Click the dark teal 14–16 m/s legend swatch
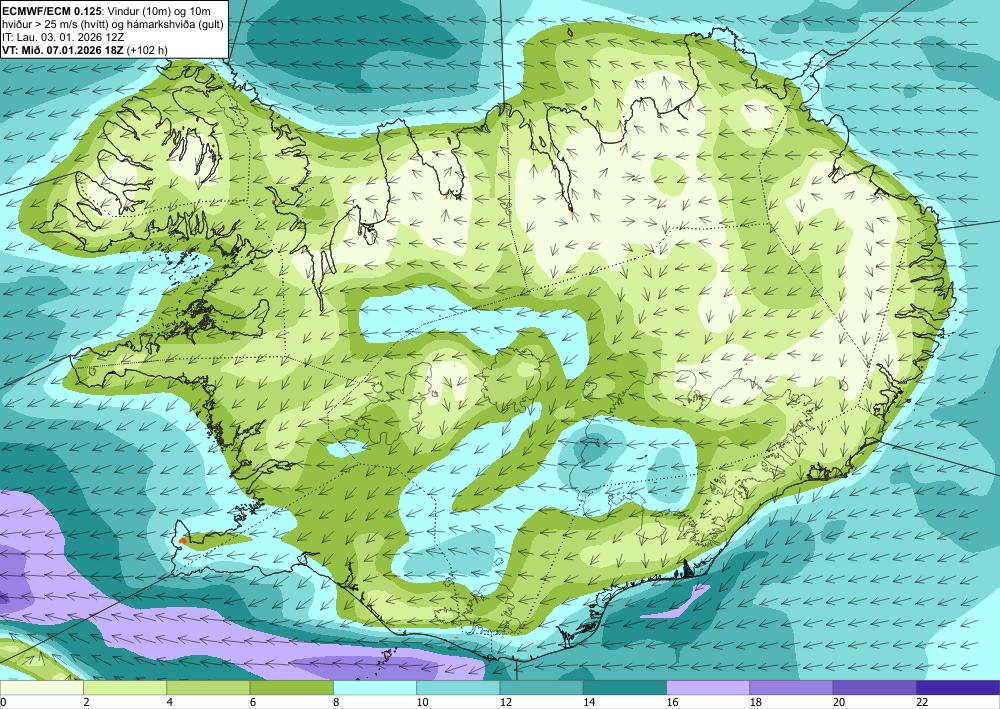The width and height of the screenshot is (1000, 709). point(625,687)
